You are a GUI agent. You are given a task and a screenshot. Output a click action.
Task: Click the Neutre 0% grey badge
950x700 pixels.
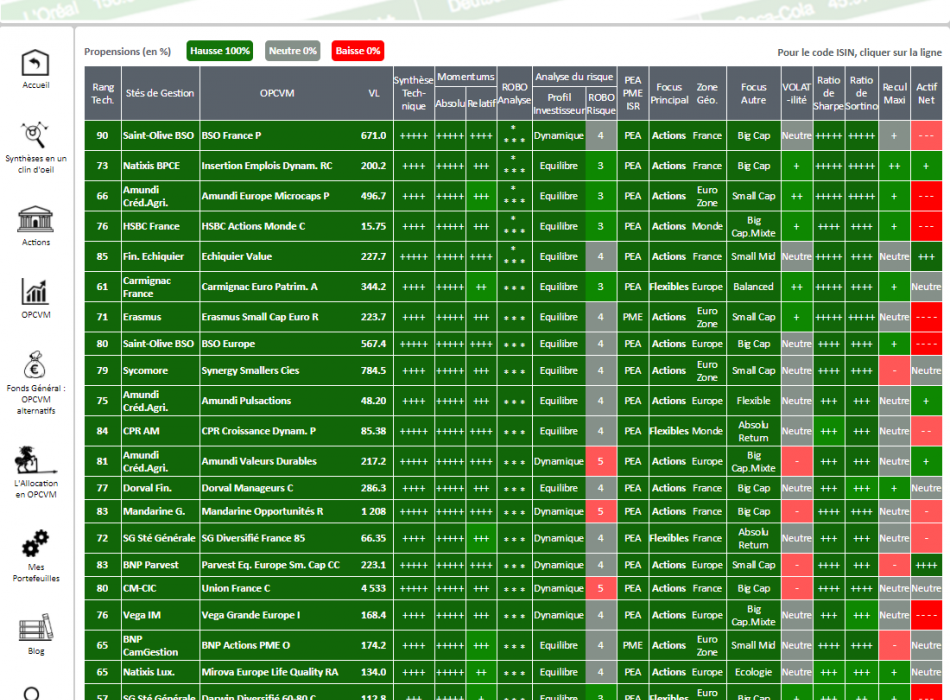click(293, 51)
